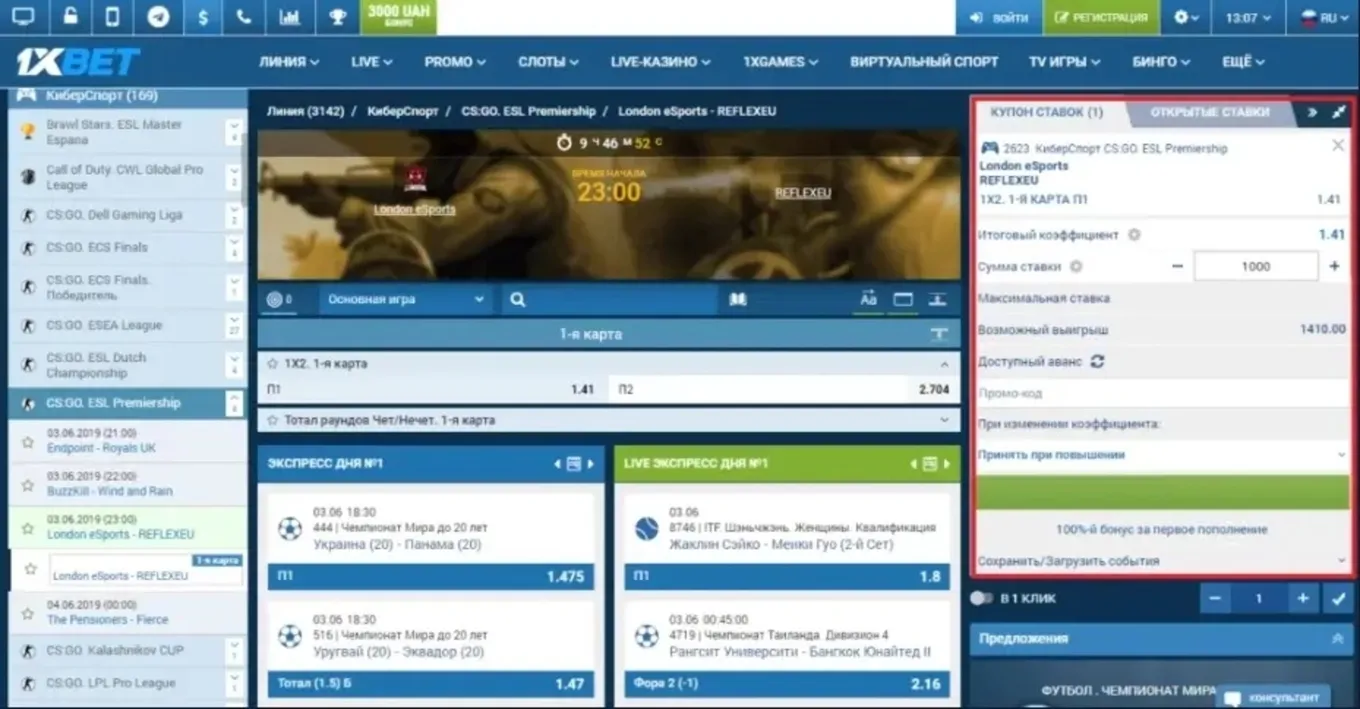Click the dollar sign payments icon
The height and width of the screenshot is (709, 1360).
coord(202,17)
